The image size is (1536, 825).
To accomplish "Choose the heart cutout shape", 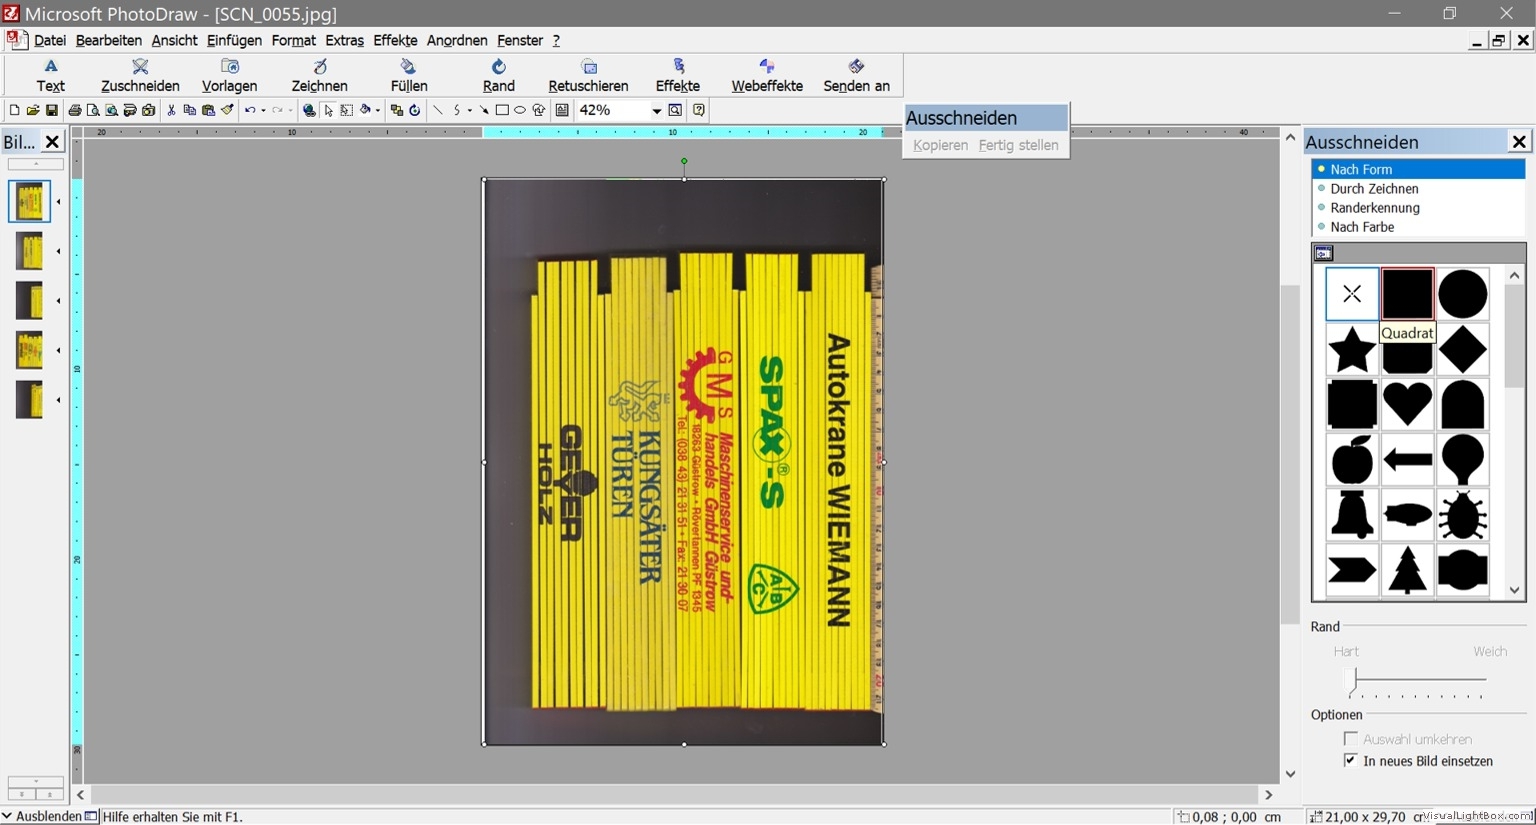I will tap(1407, 404).
